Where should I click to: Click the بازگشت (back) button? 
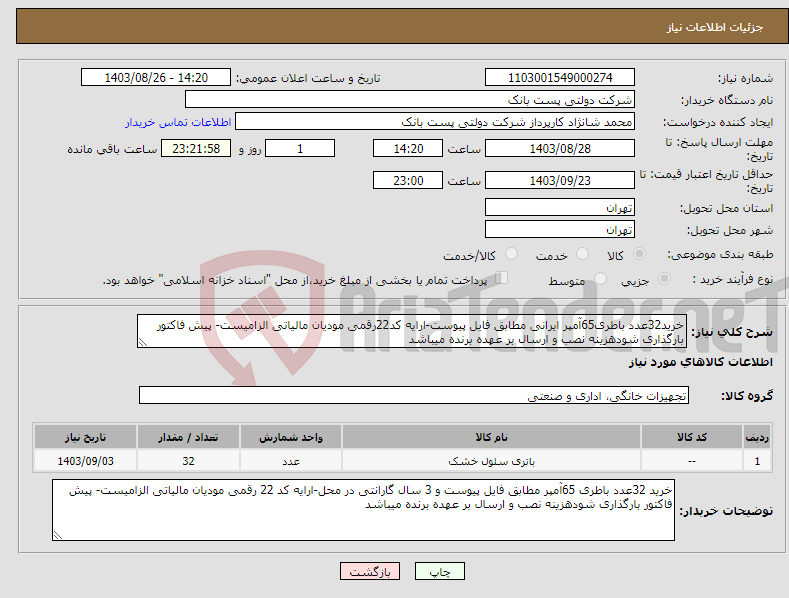tap(370, 572)
